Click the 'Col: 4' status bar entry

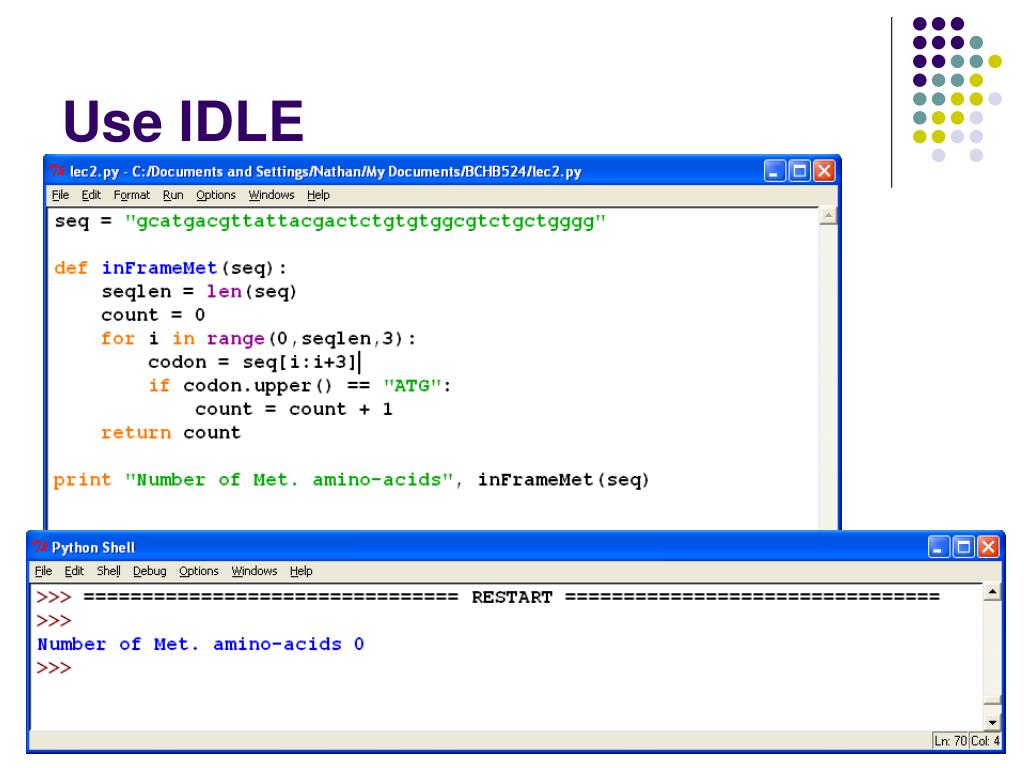[985, 741]
